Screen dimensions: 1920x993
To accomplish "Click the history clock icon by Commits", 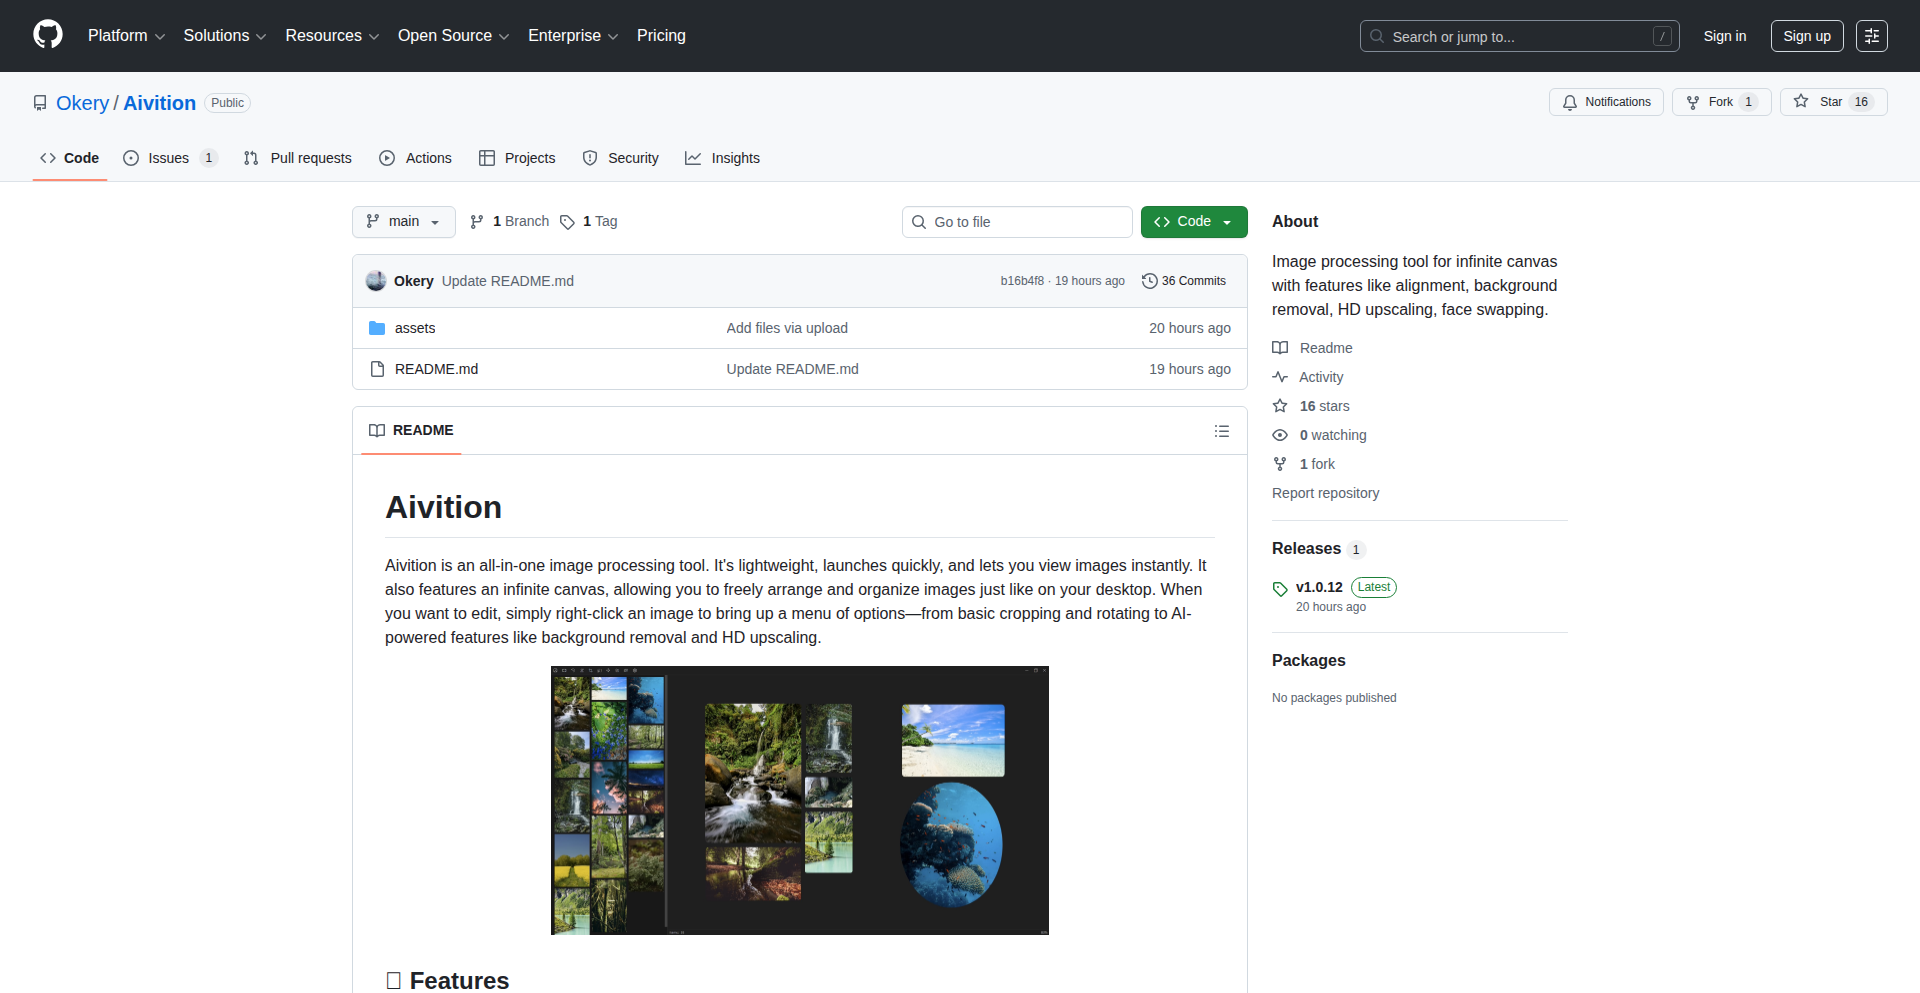I will pyautogui.click(x=1150, y=281).
